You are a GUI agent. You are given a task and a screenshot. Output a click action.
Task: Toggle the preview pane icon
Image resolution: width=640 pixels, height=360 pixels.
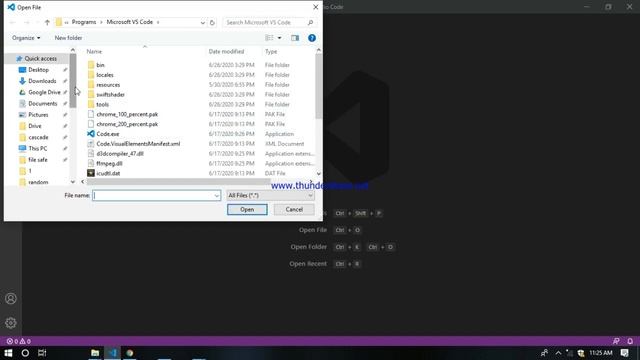pyautogui.click(x=295, y=38)
